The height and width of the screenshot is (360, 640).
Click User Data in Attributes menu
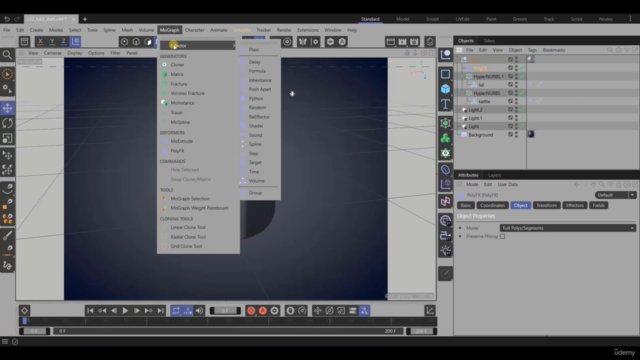tap(508, 184)
